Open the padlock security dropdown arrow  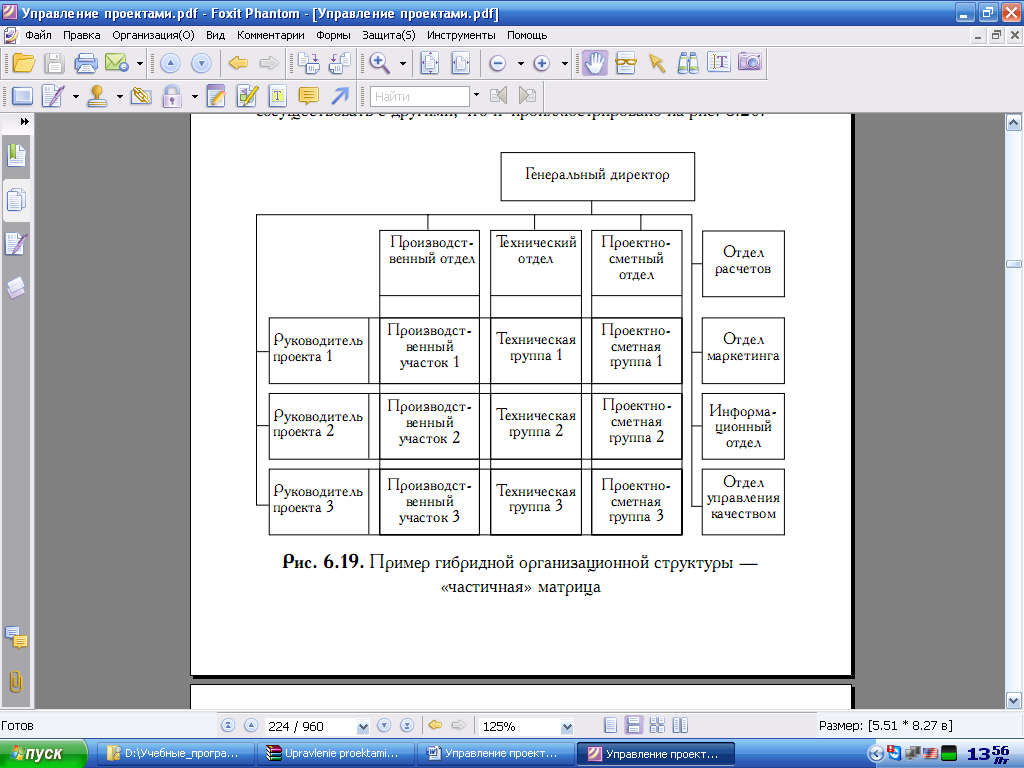[195, 97]
